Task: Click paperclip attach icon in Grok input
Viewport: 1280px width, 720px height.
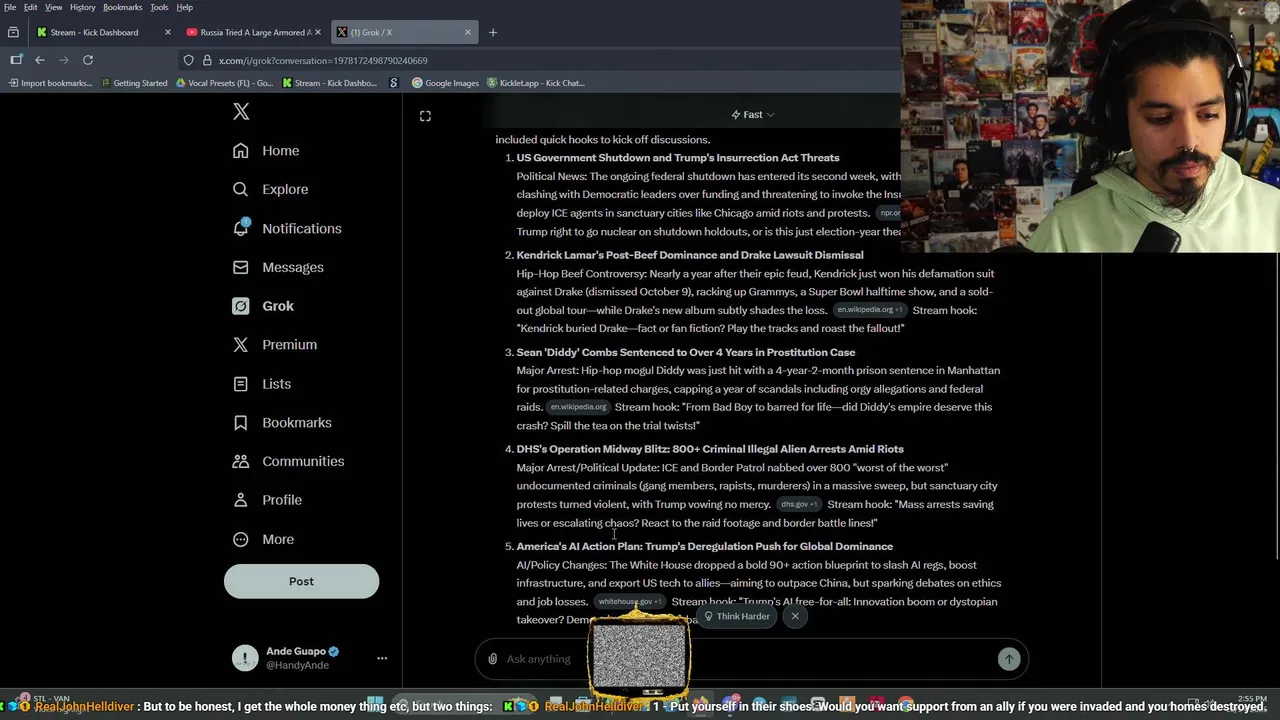Action: point(492,659)
